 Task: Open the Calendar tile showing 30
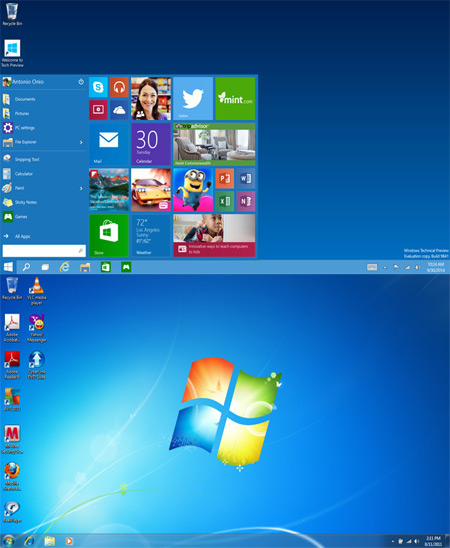(151, 144)
